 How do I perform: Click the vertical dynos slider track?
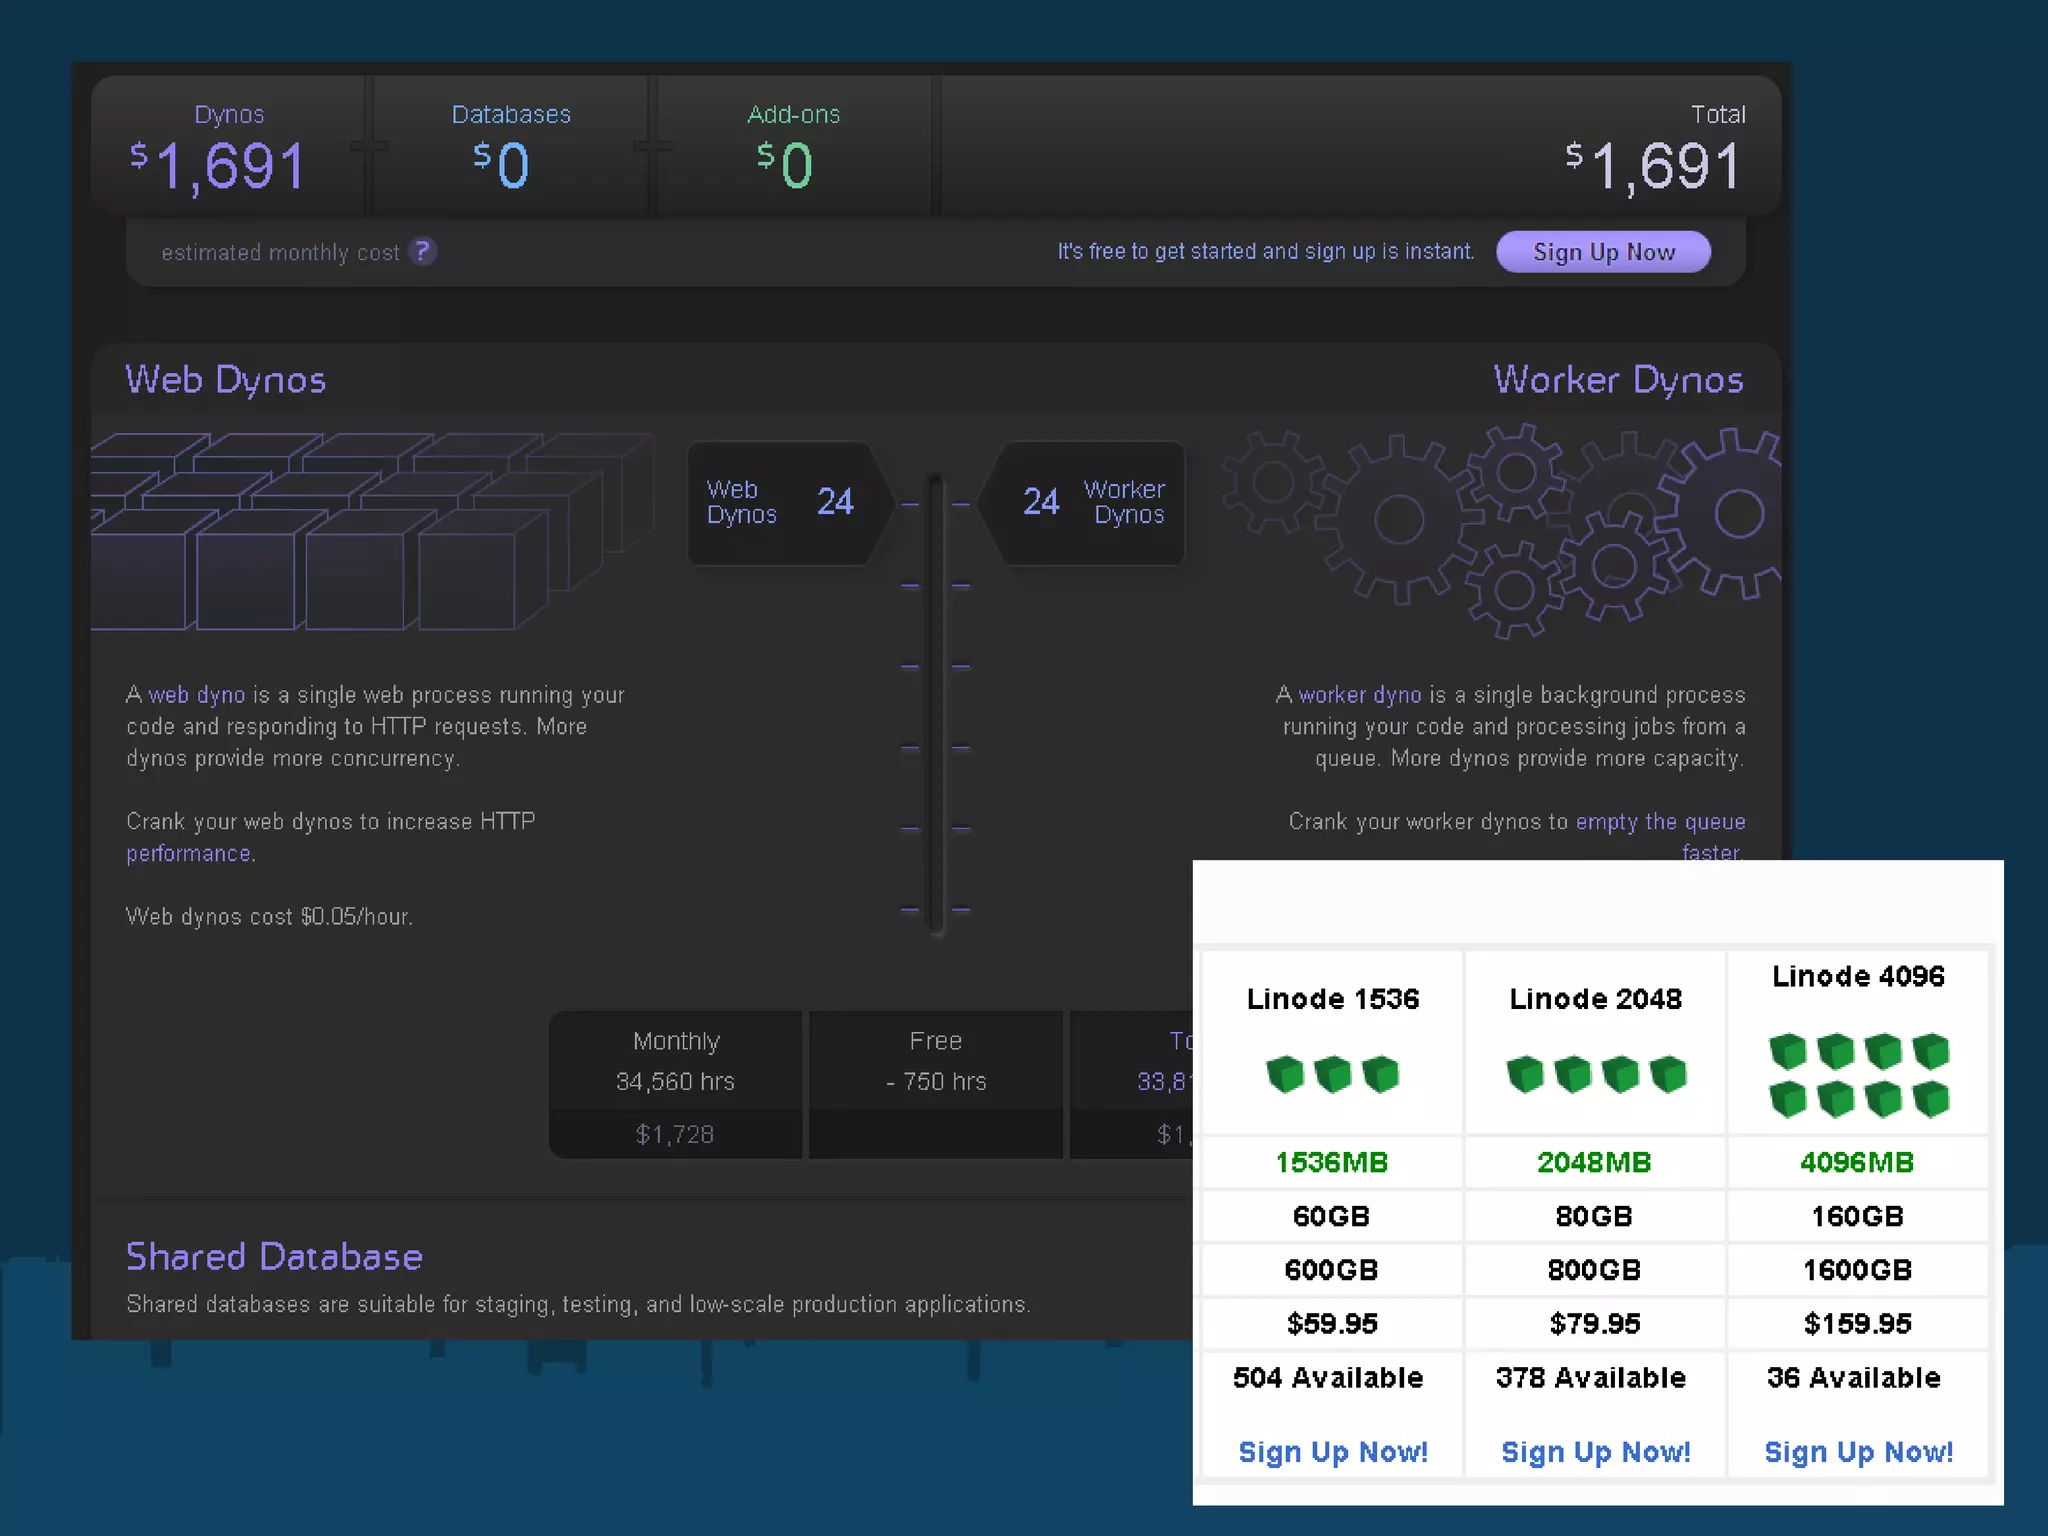[x=936, y=705]
